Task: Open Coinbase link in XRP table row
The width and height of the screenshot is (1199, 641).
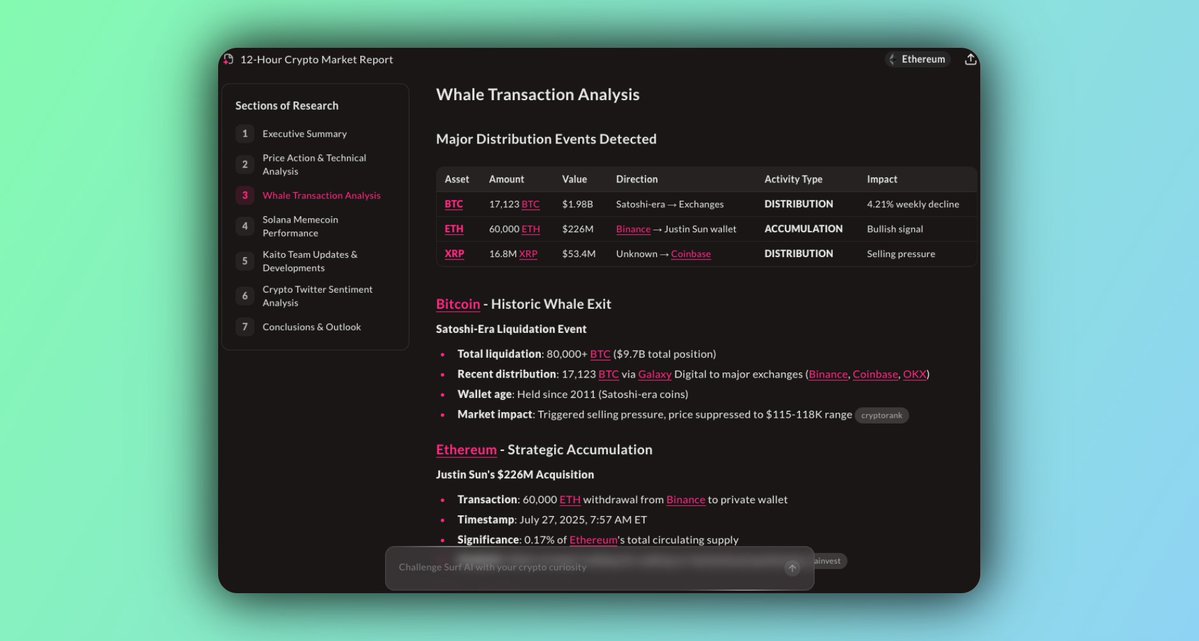Action: [690, 254]
